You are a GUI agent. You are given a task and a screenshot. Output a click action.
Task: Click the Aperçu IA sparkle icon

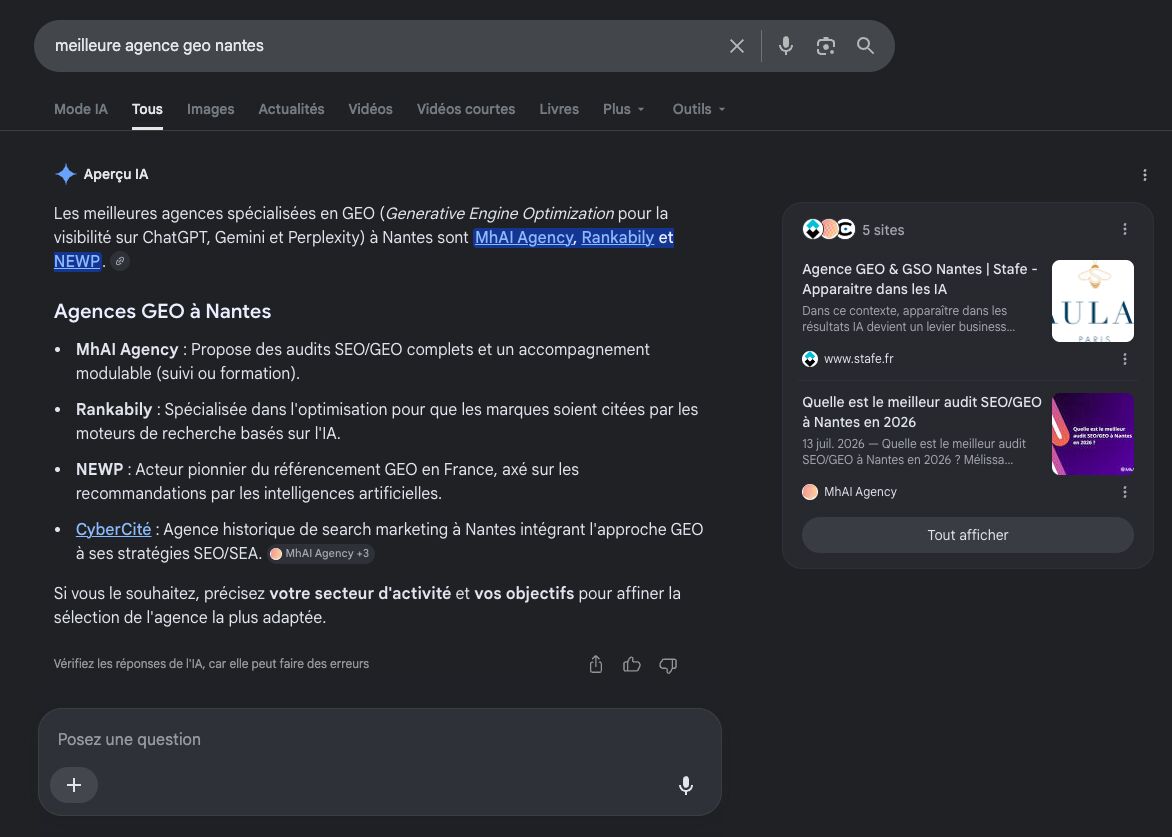point(66,174)
